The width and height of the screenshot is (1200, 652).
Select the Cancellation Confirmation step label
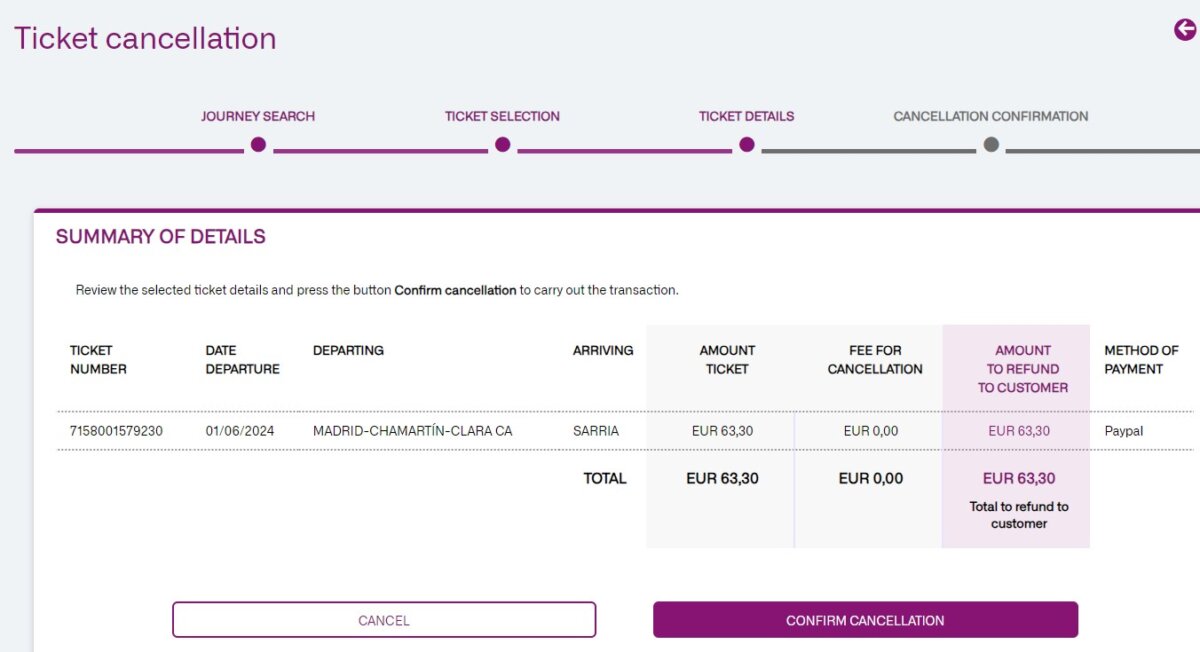pyautogui.click(x=991, y=116)
